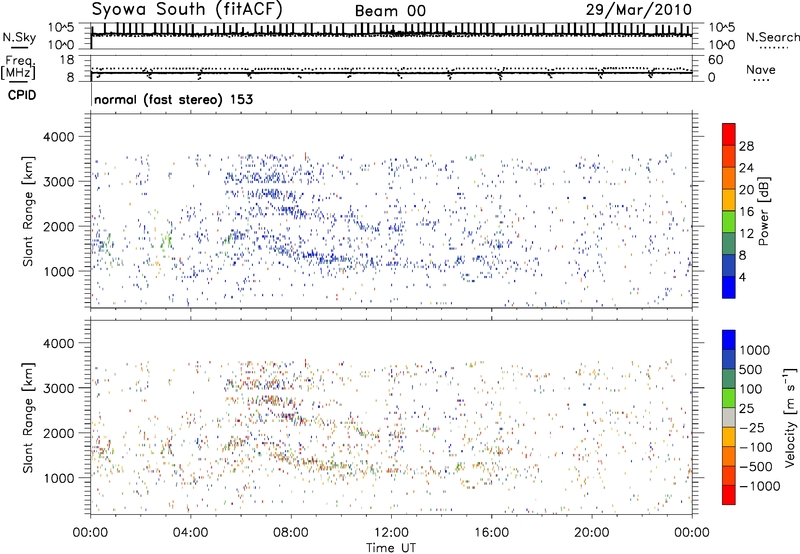Click the '500' value on Velocity colorbar
800x554 pixels.
point(751,370)
